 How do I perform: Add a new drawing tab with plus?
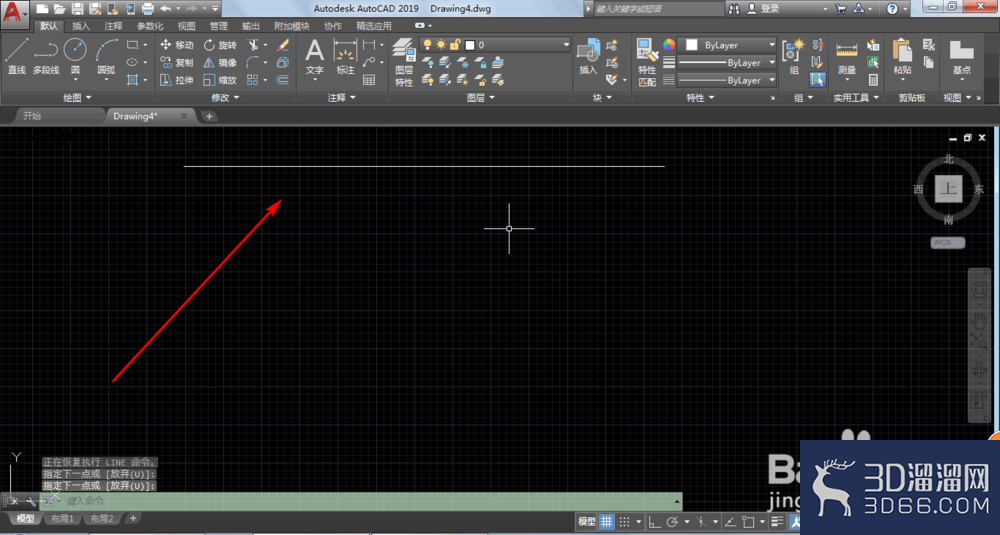coord(209,116)
